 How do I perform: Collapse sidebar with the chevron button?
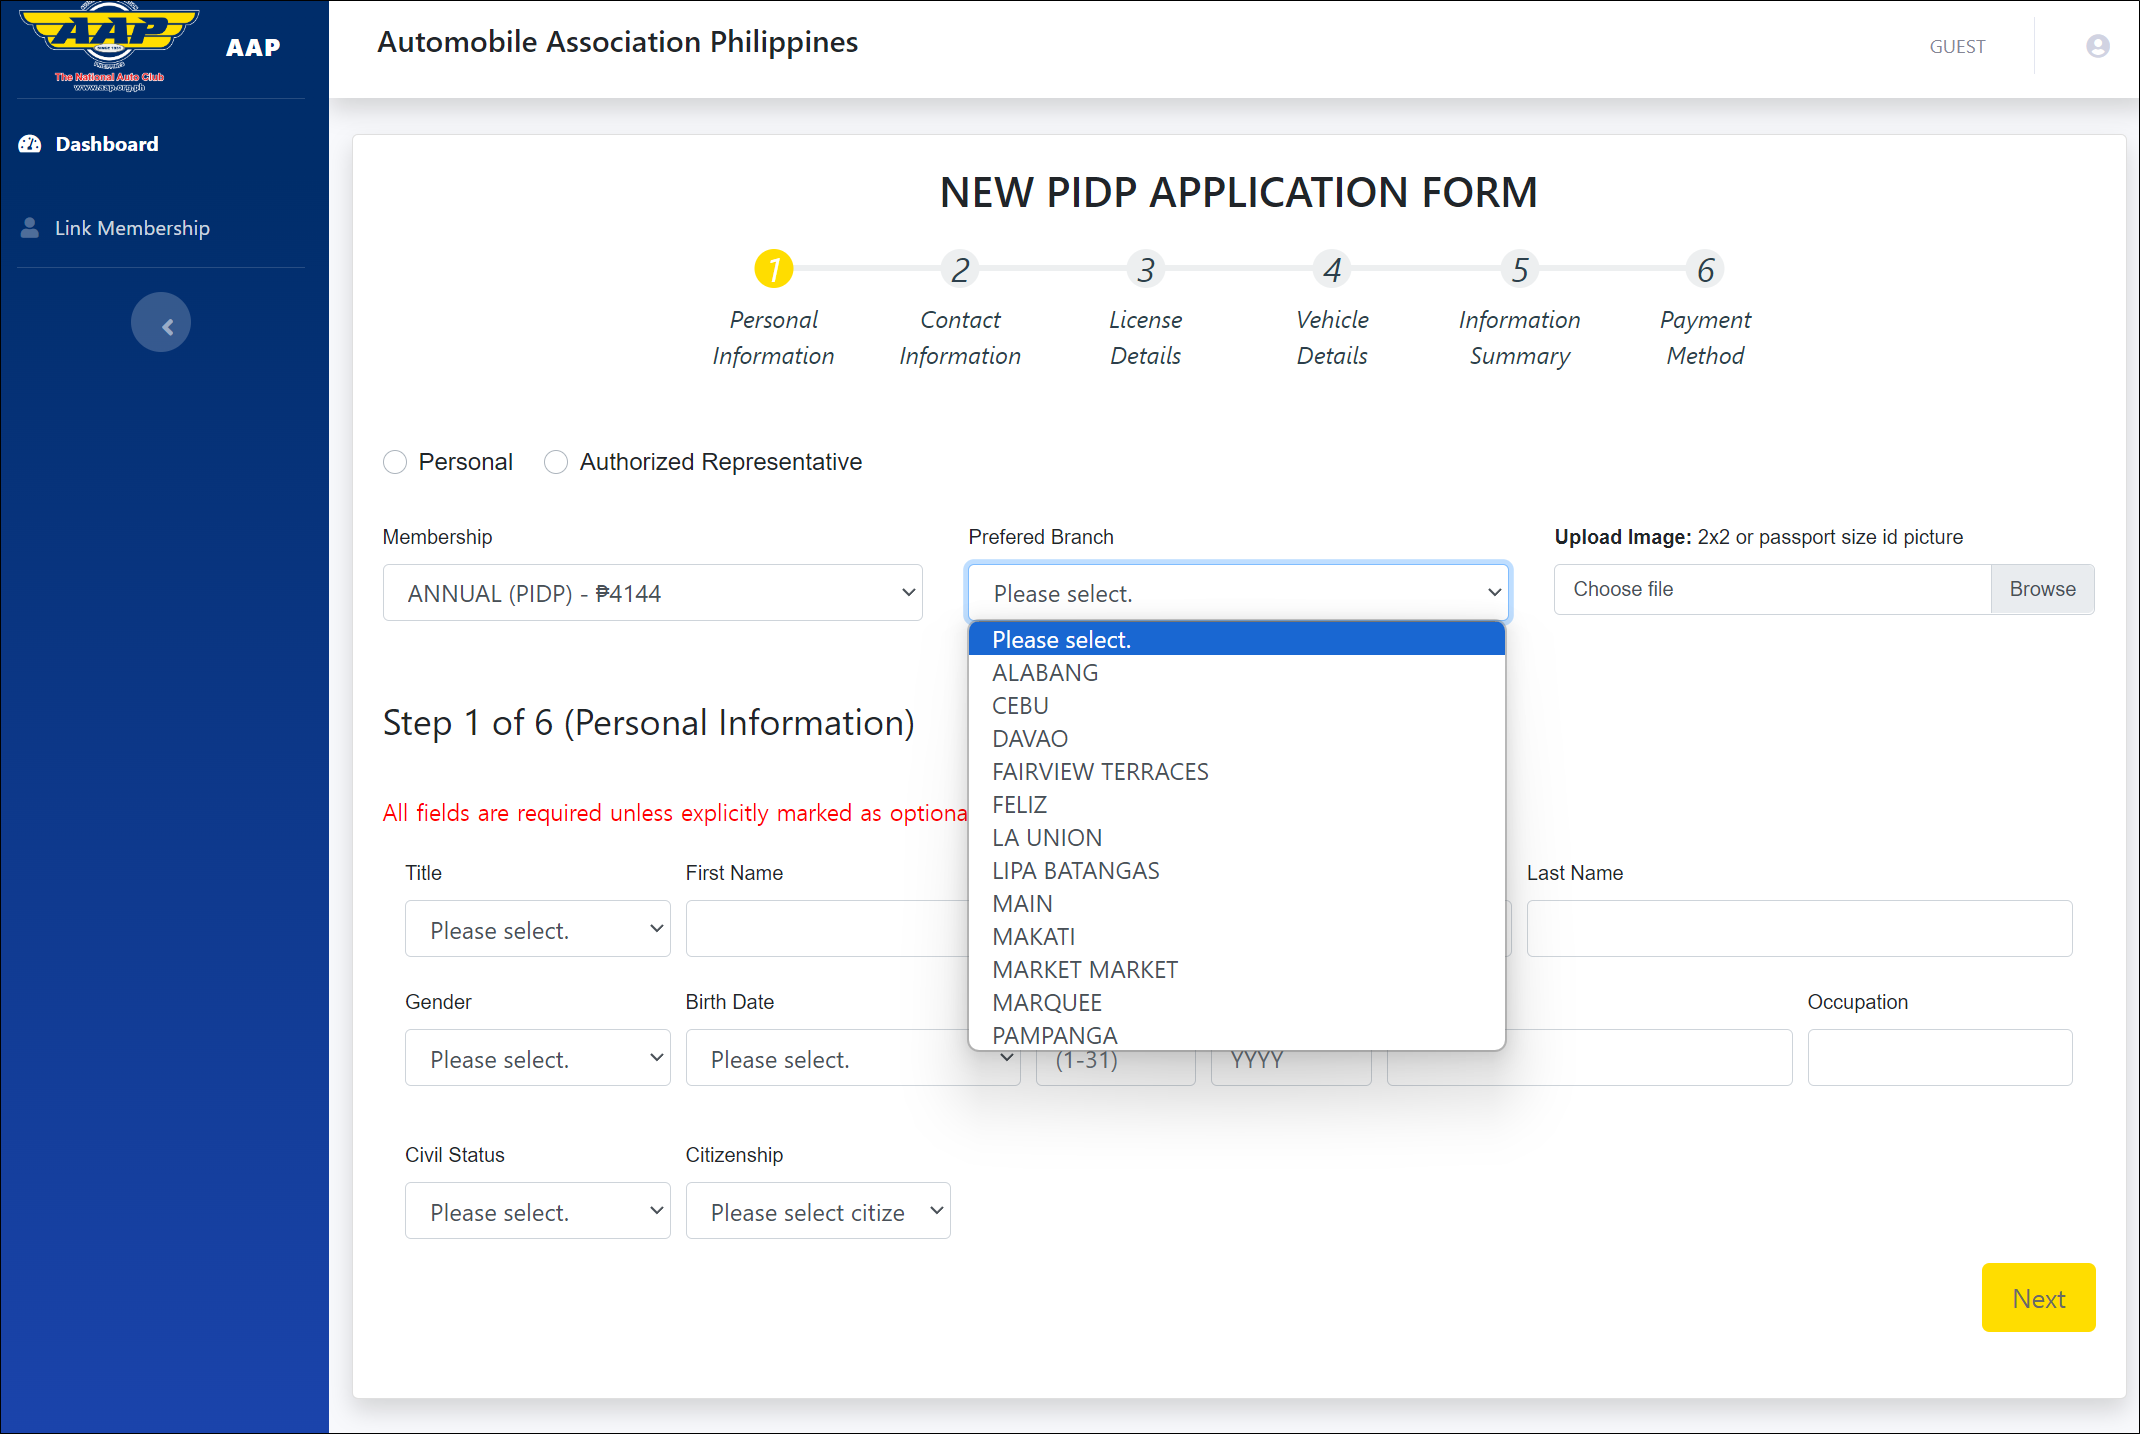161,322
